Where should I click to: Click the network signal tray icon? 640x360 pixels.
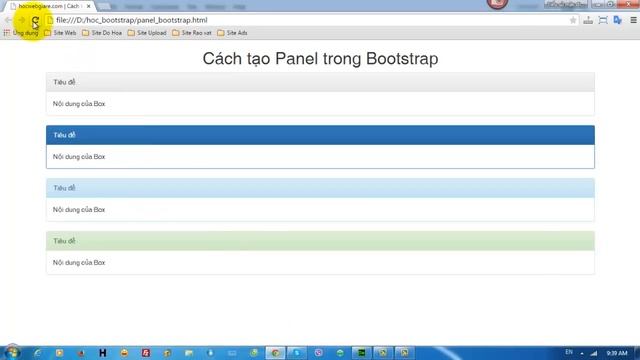click(594, 353)
